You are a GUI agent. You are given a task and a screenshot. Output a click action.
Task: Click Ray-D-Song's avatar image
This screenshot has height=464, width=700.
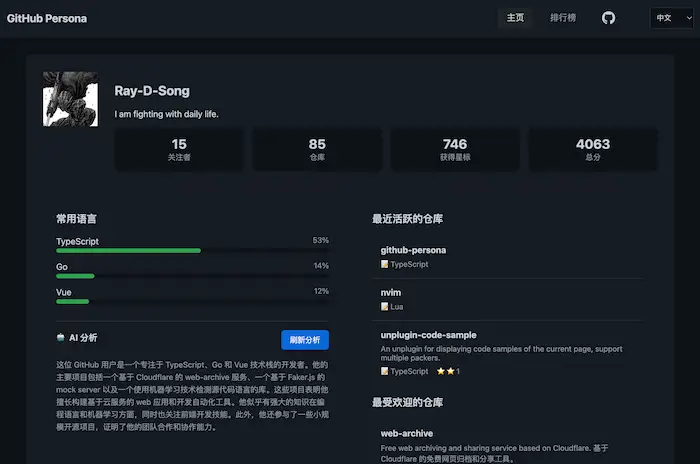70,99
